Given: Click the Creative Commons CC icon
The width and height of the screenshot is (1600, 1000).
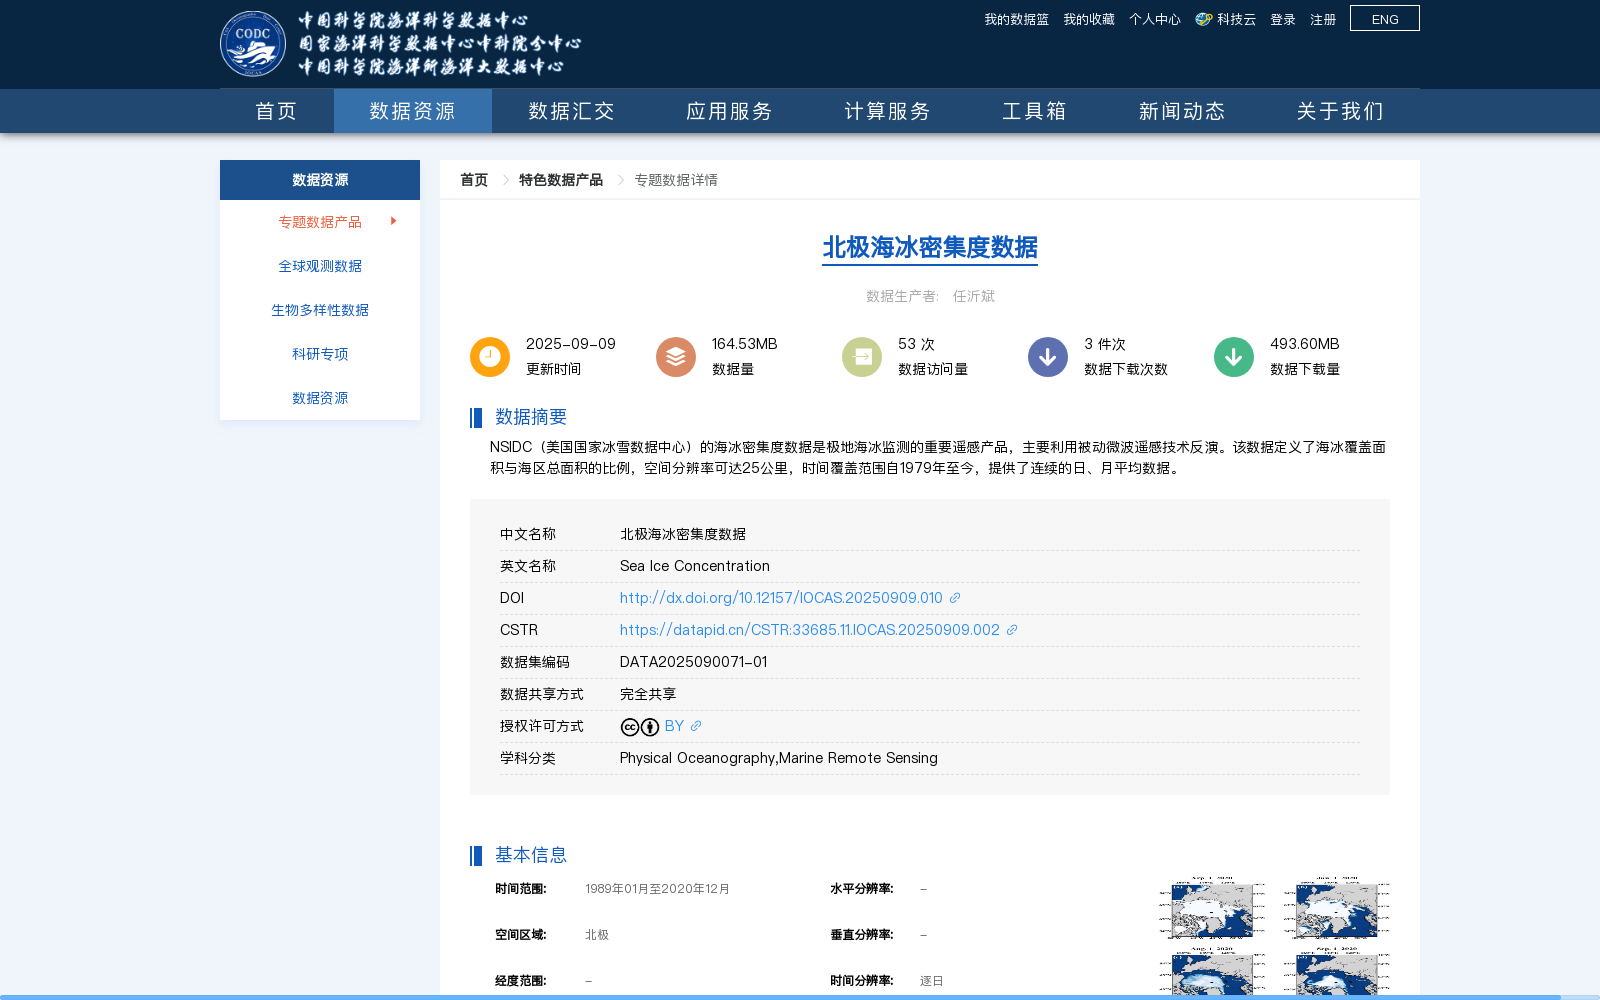Looking at the screenshot, I should [630, 727].
